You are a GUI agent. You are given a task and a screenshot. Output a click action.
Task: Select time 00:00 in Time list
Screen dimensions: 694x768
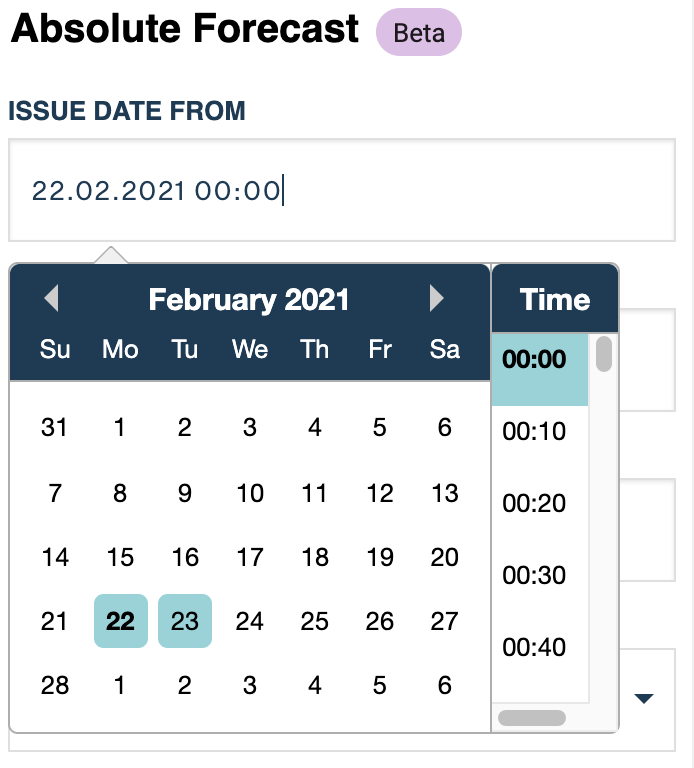pos(540,370)
